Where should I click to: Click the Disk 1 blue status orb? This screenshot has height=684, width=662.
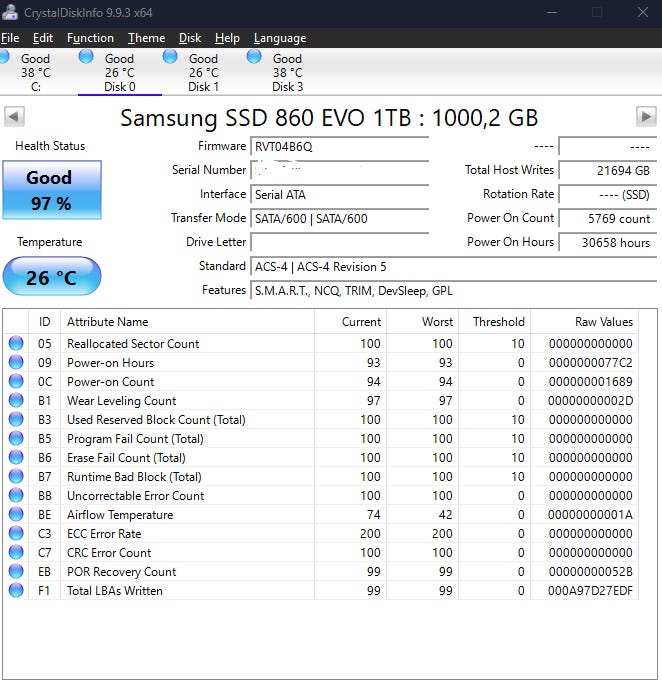170,57
